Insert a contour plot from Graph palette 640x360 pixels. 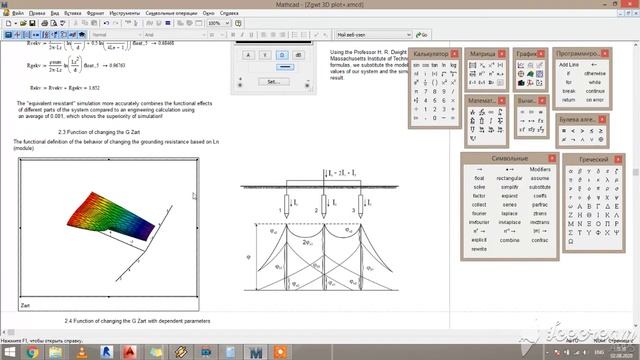[540, 74]
